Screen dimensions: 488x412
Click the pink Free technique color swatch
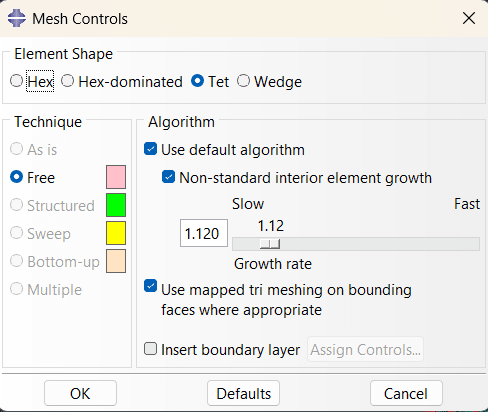116,177
